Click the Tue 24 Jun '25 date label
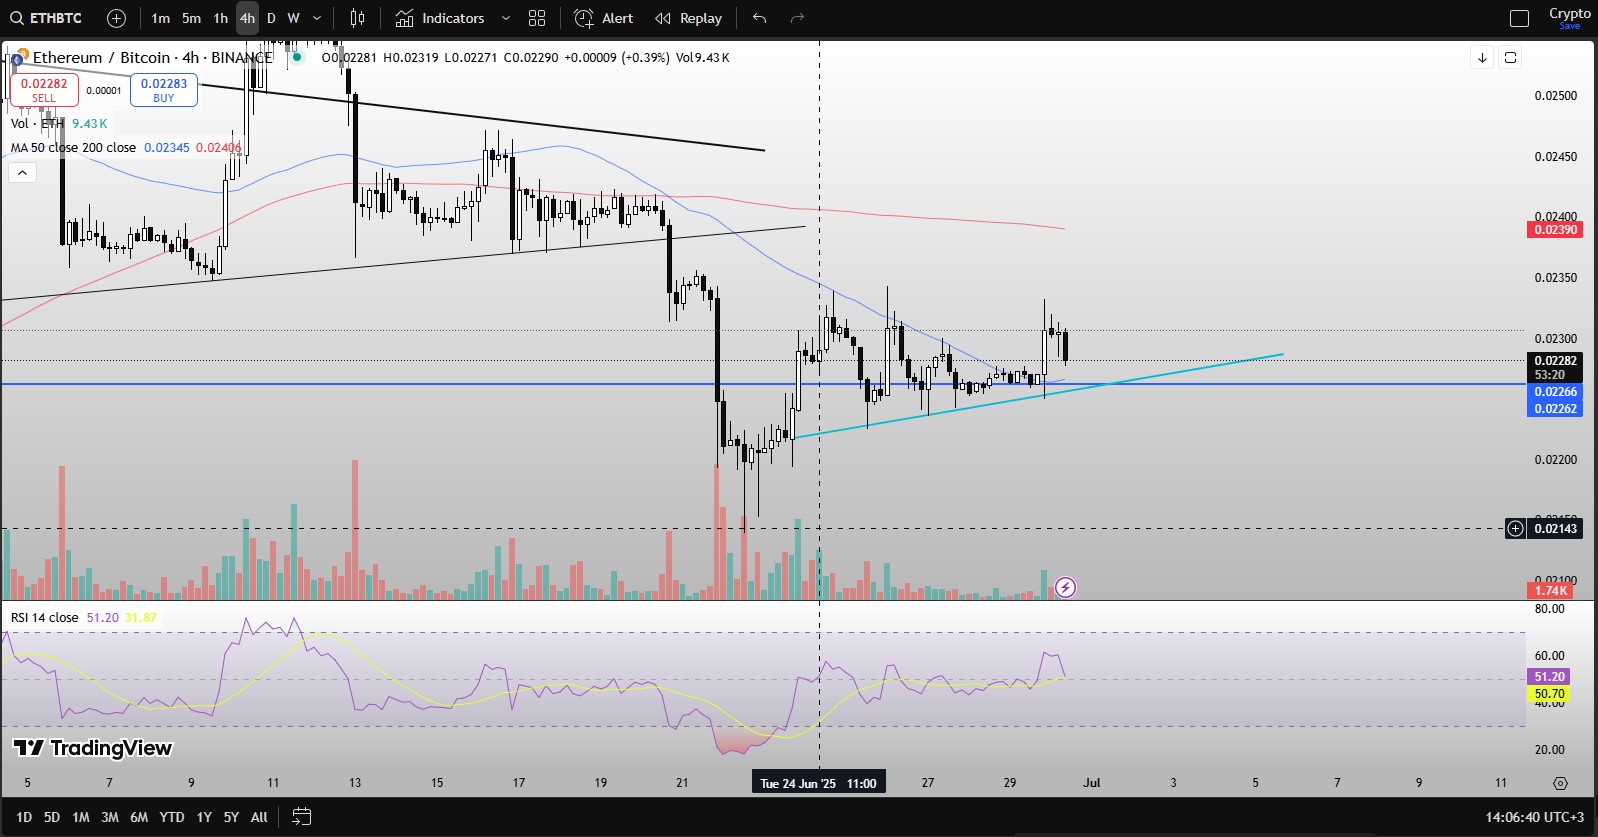The image size is (1598, 837). (818, 783)
